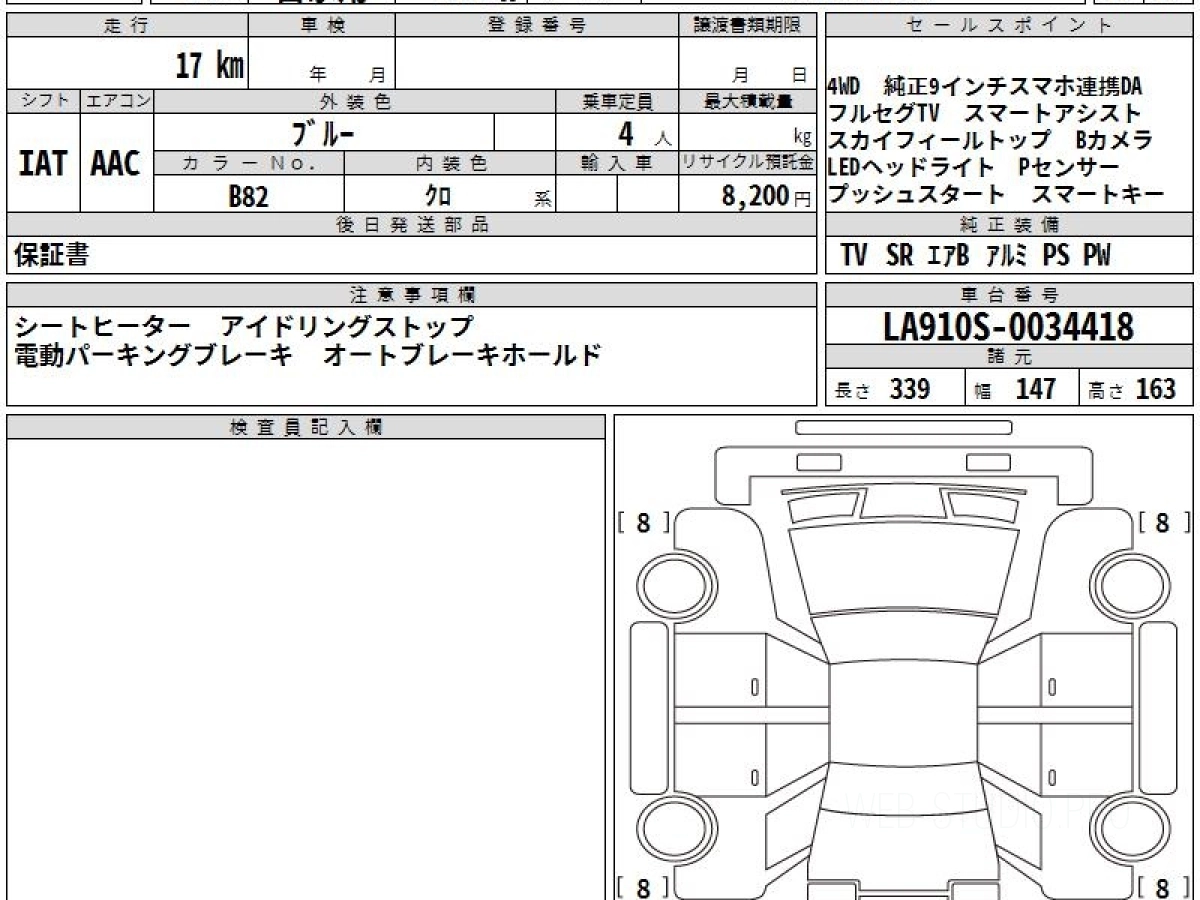Click the 保証書 later-shipped parts entry
Screen dimensions: 1200x900
click(x=51, y=255)
